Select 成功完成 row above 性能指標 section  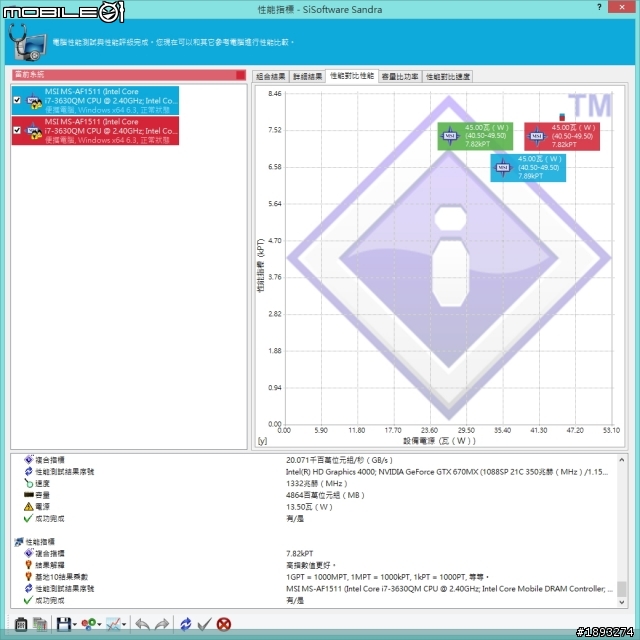[x=313, y=519]
